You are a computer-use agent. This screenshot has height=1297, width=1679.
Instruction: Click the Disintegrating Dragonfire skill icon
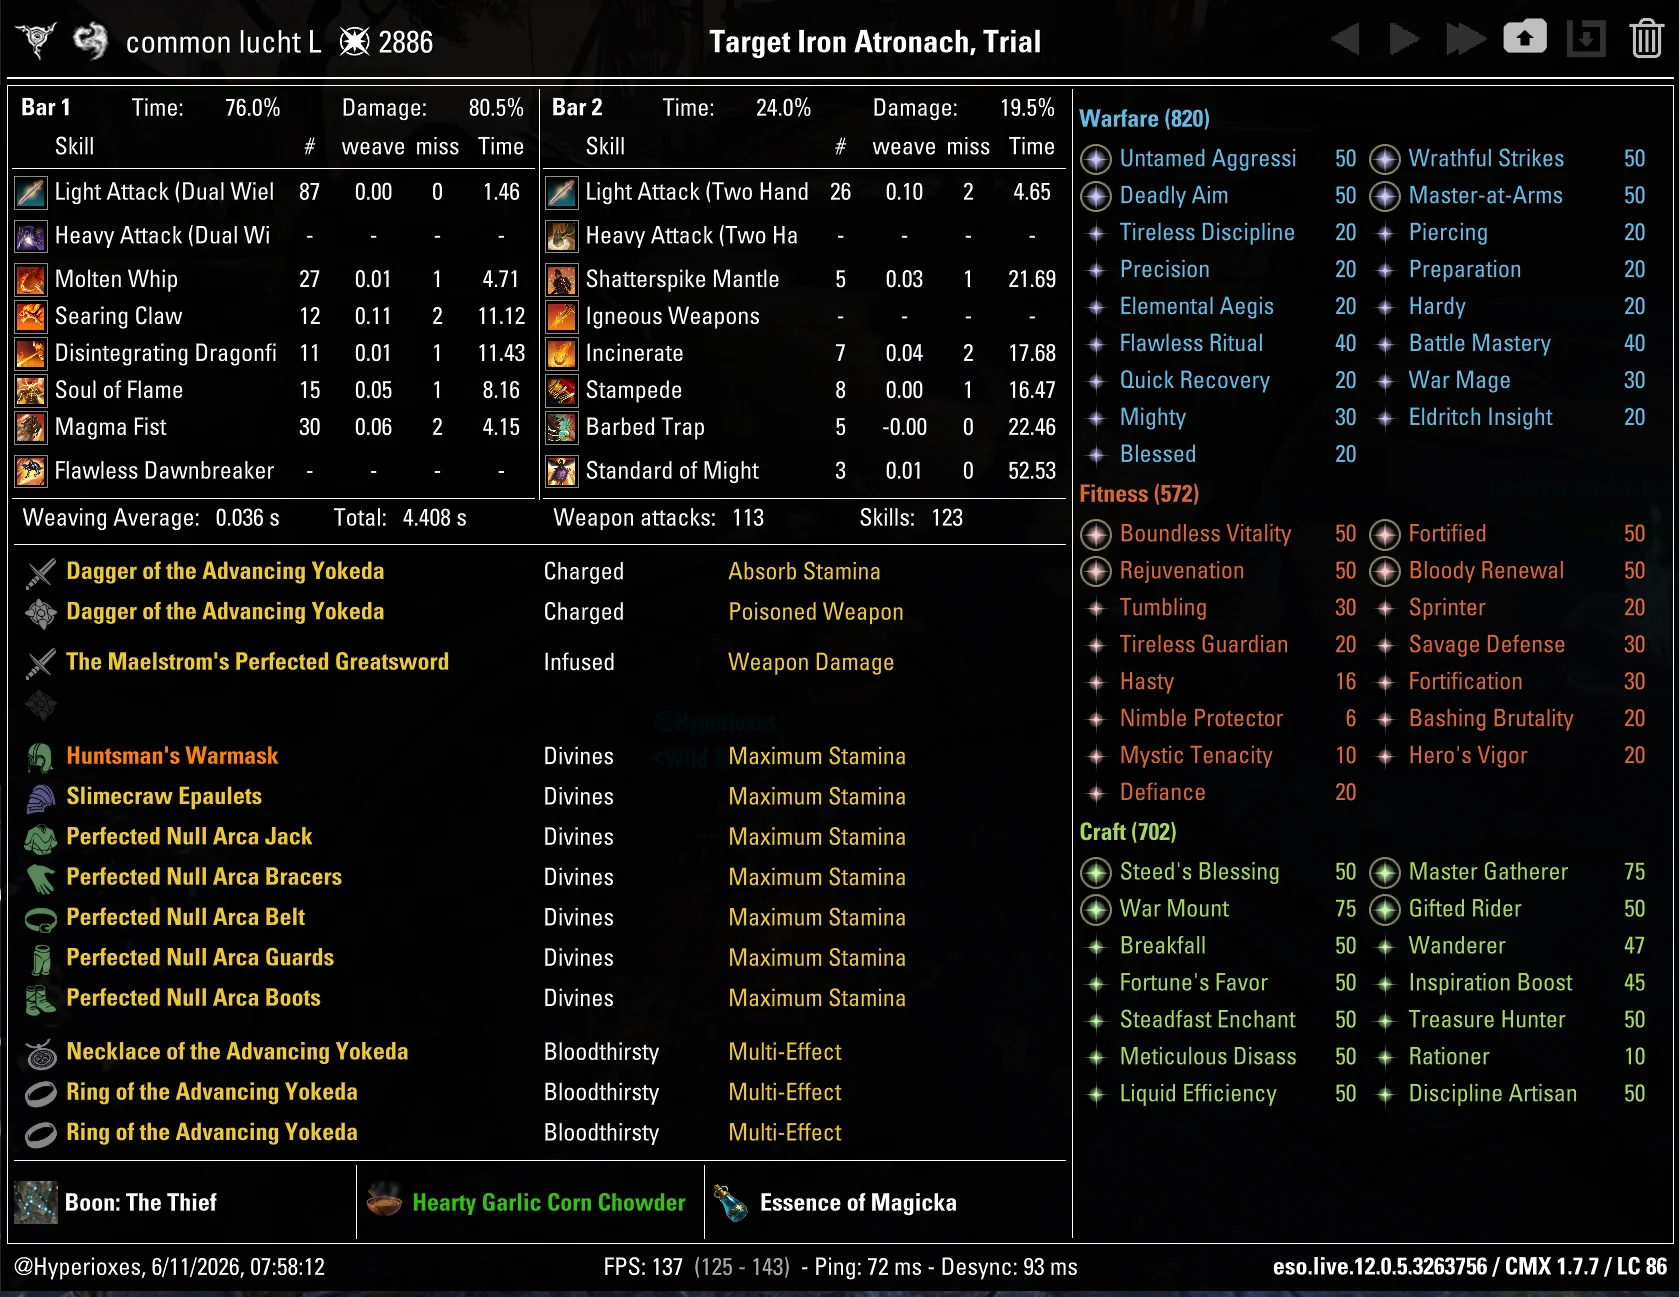pyautogui.click(x=31, y=353)
